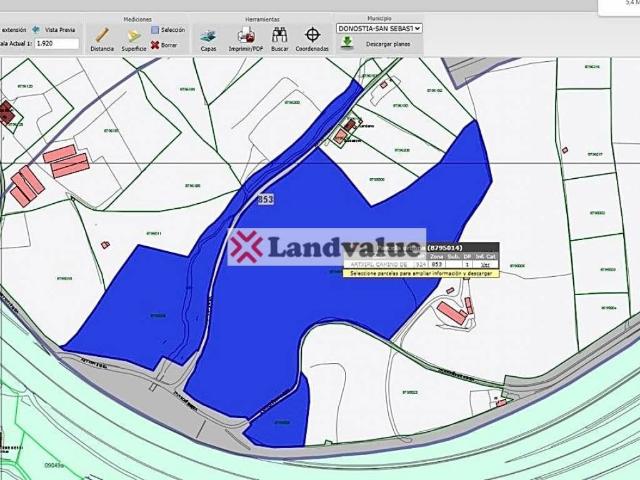
Task: Click the yellow Seleccione parcelas tooltip
Action: coord(421,273)
